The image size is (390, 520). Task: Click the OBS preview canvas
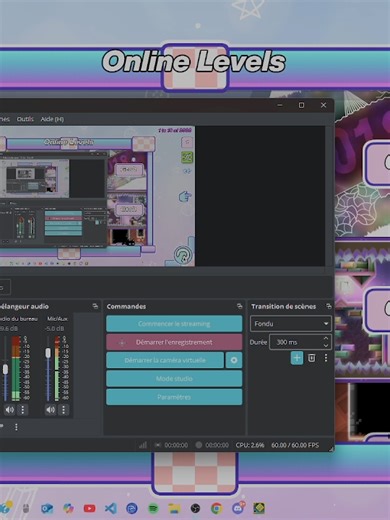click(x=97, y=196)
